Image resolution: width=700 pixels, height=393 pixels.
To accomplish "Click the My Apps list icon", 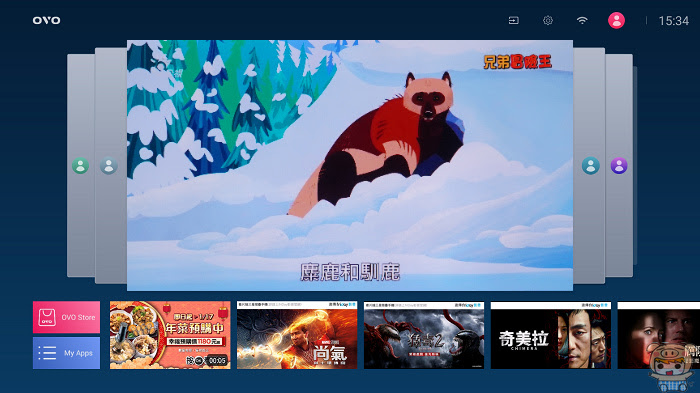I will click(47, 353).
